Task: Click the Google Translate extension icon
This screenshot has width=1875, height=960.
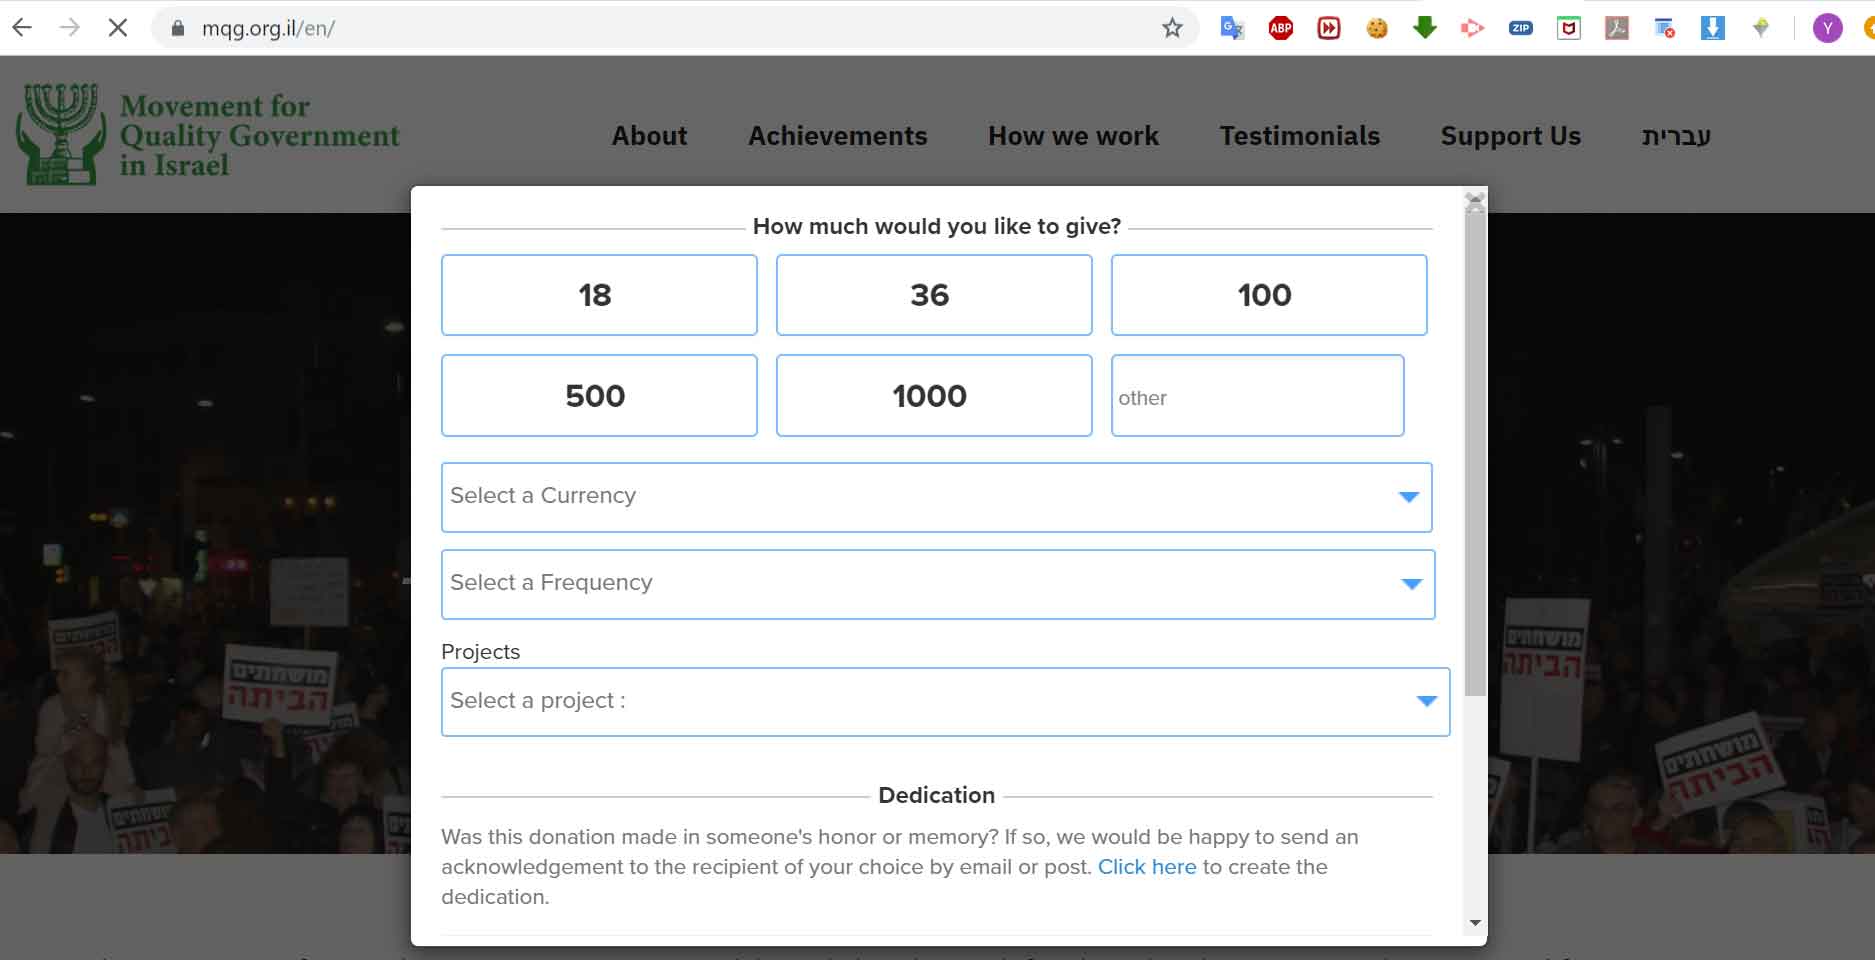Action: click(1232, 28)
